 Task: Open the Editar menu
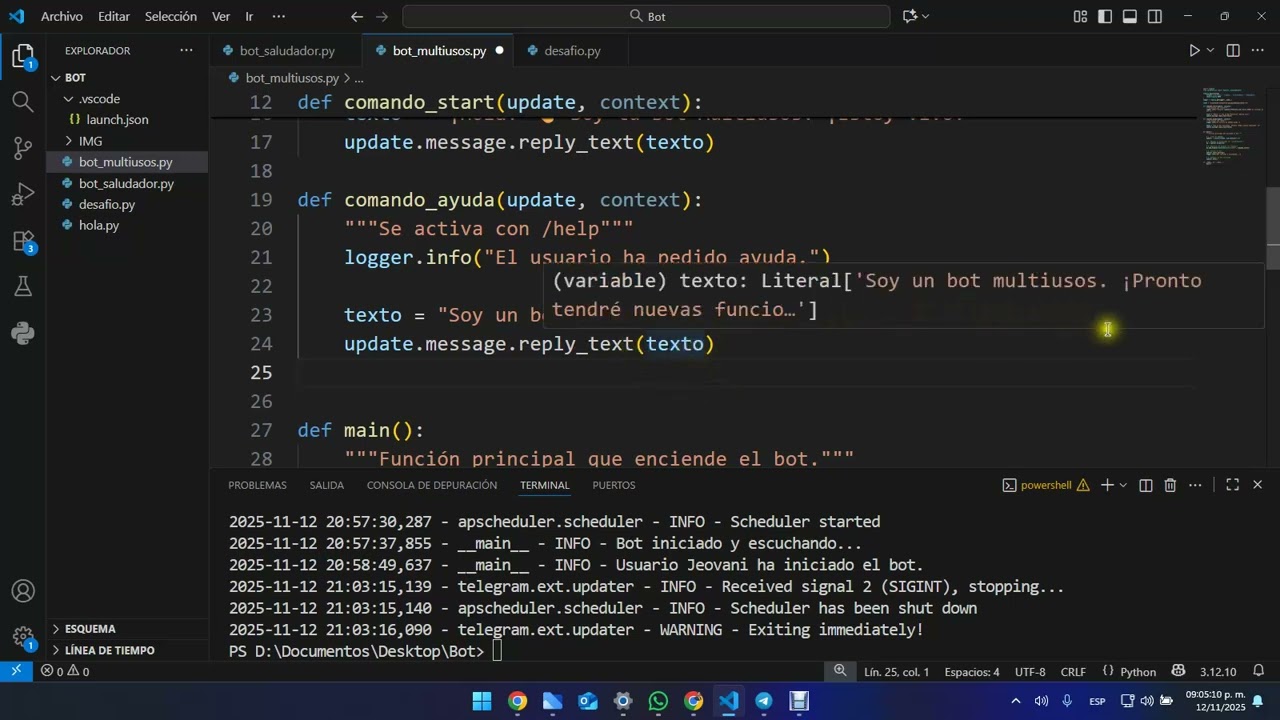point(114,16)
